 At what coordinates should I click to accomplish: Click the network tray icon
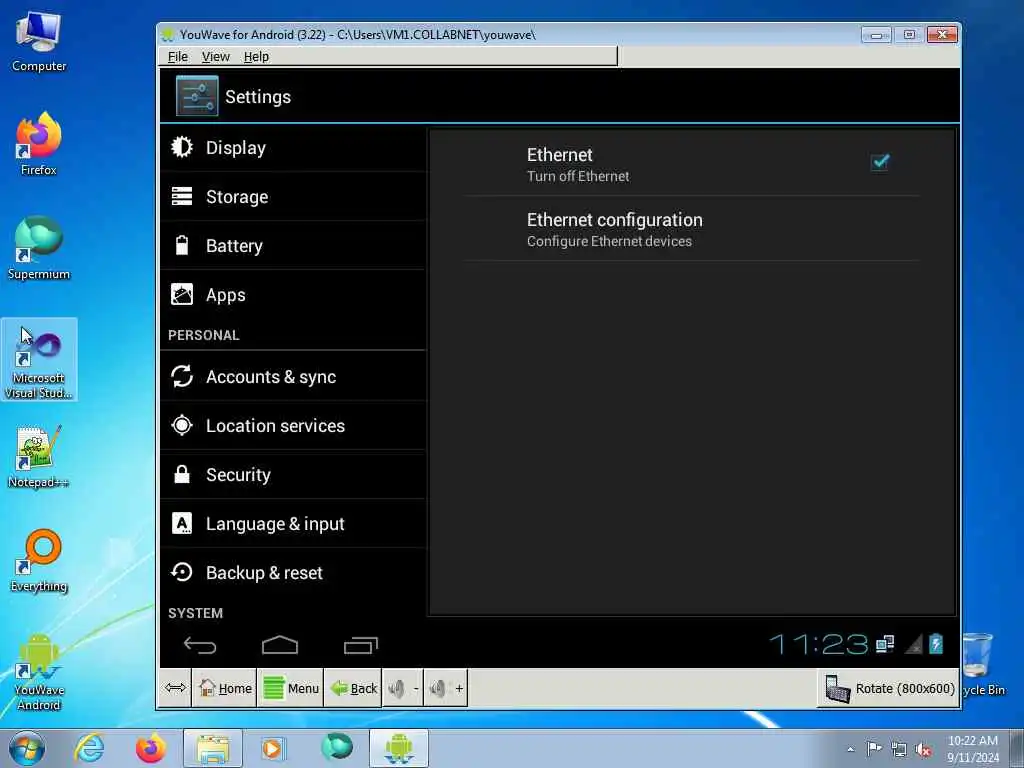pos(899,750)
